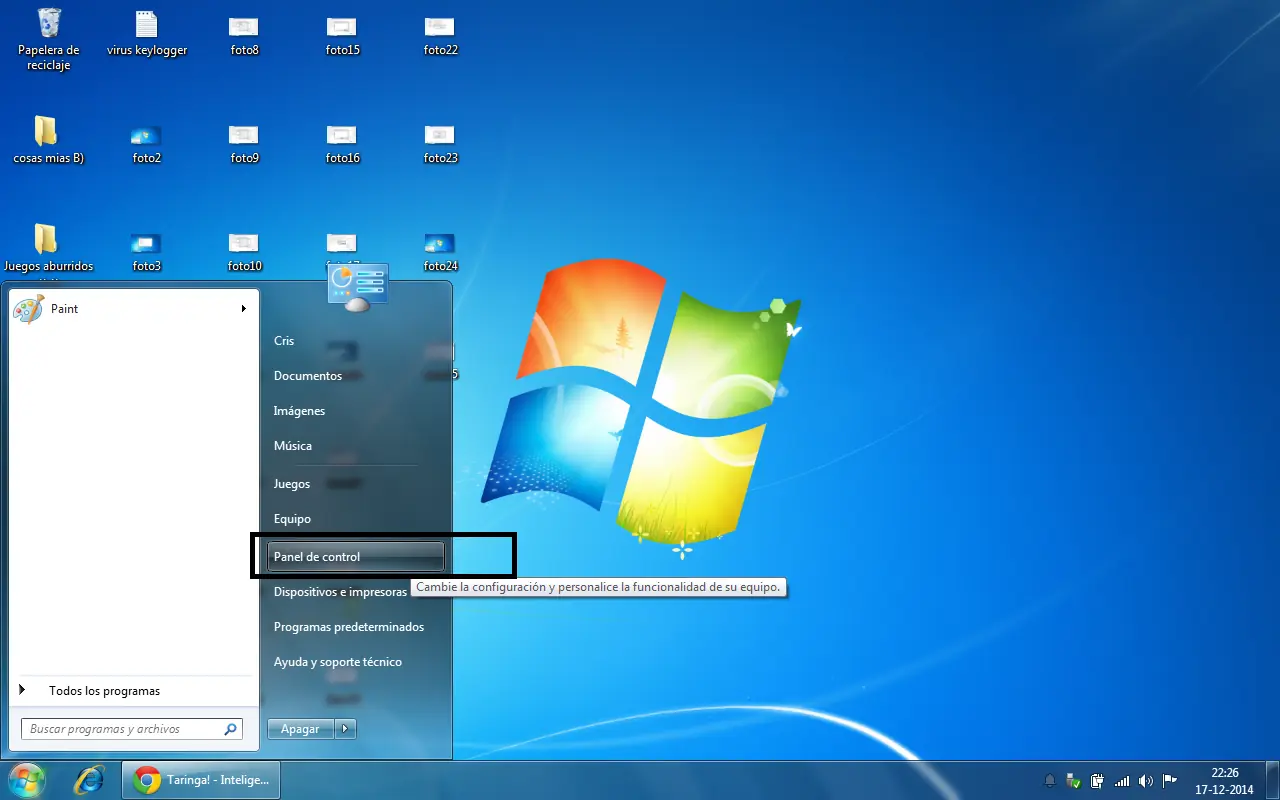The width and height of the screenshot is (1280, 800).
Task: Select the foto3 desktop image file
Action: (146, 251)
